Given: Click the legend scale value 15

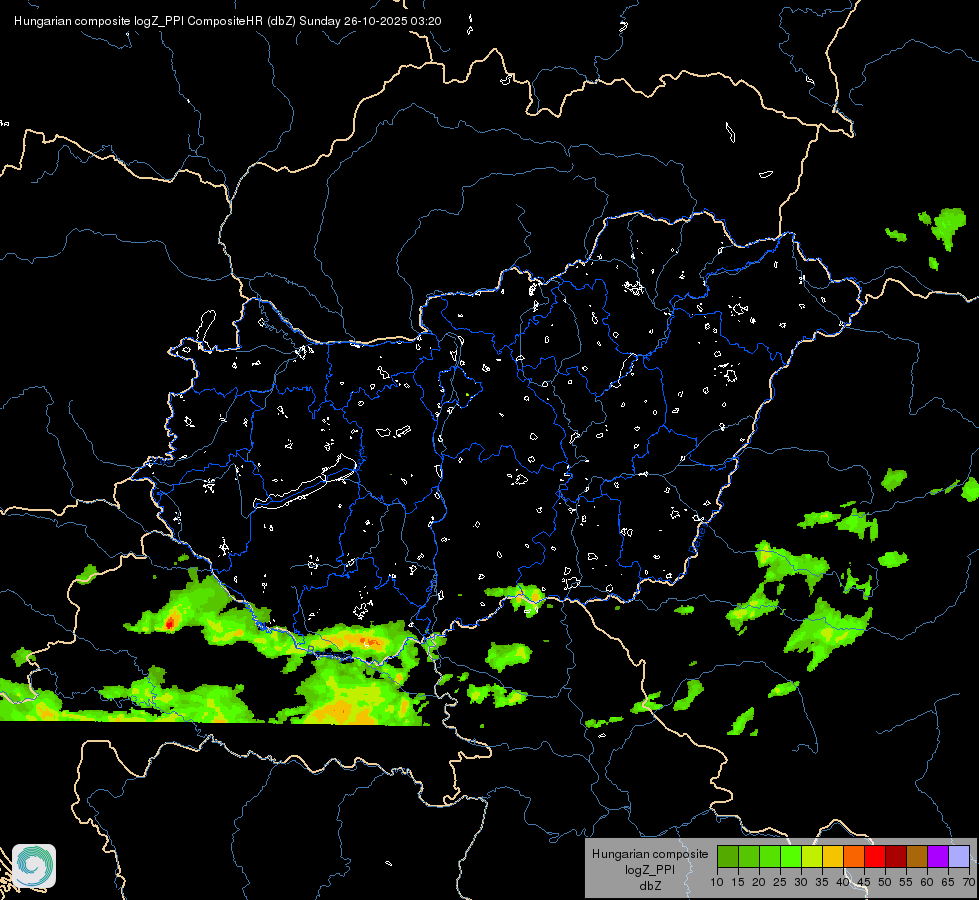Looking at the screenshot, I should point(738,883).
